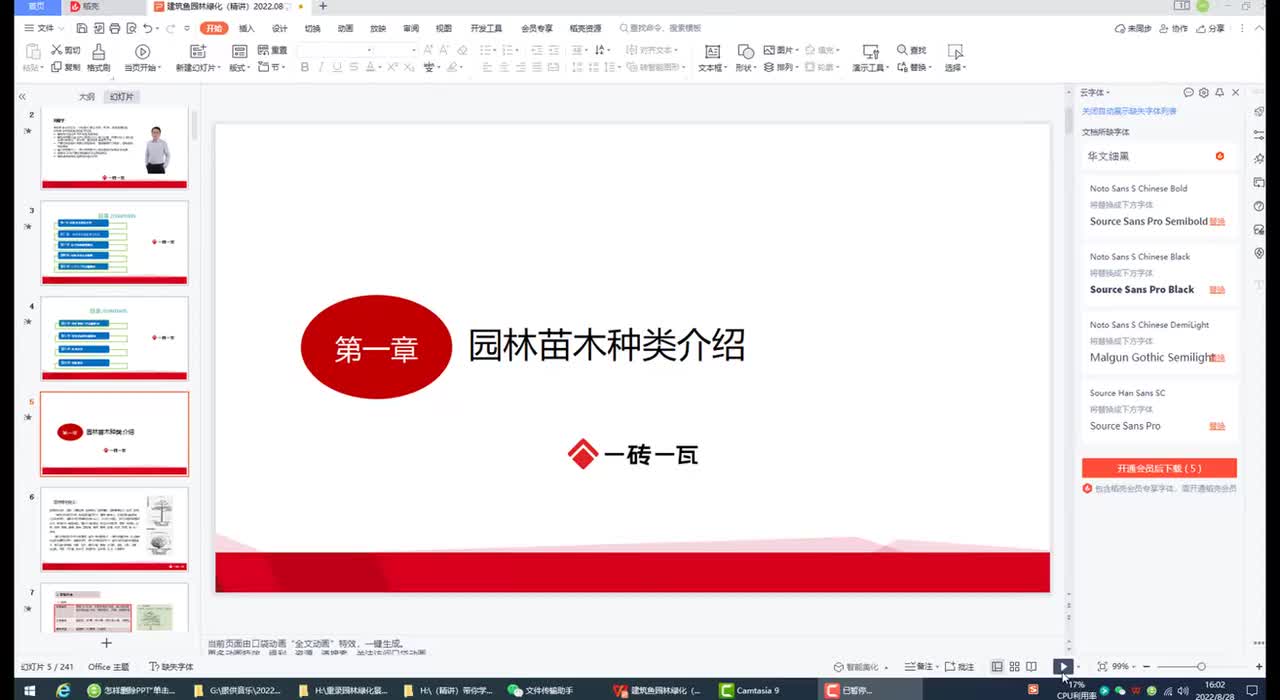The image size is (1280, 700).
Task: Open Presentation Tools (演示工具)
Action: (x=870, y=58)
